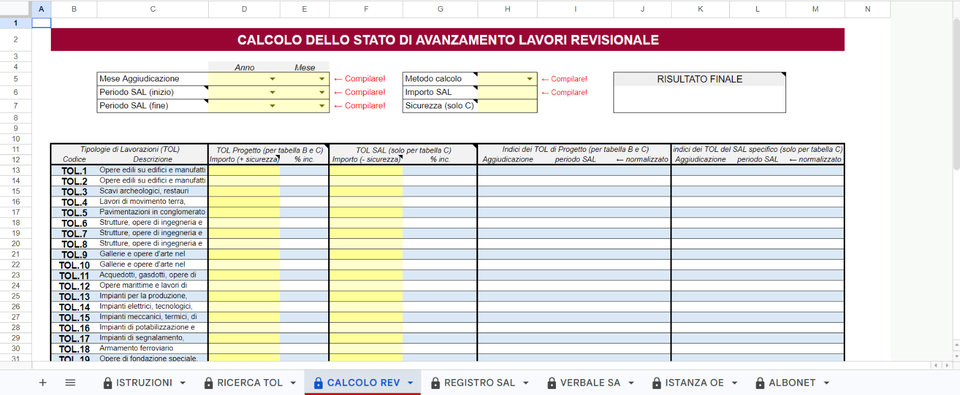Image resolution: width=960 pixels, height=395 pixels.
Task: Select the Metodo calcolo label cell
Action: pos(440,79)
